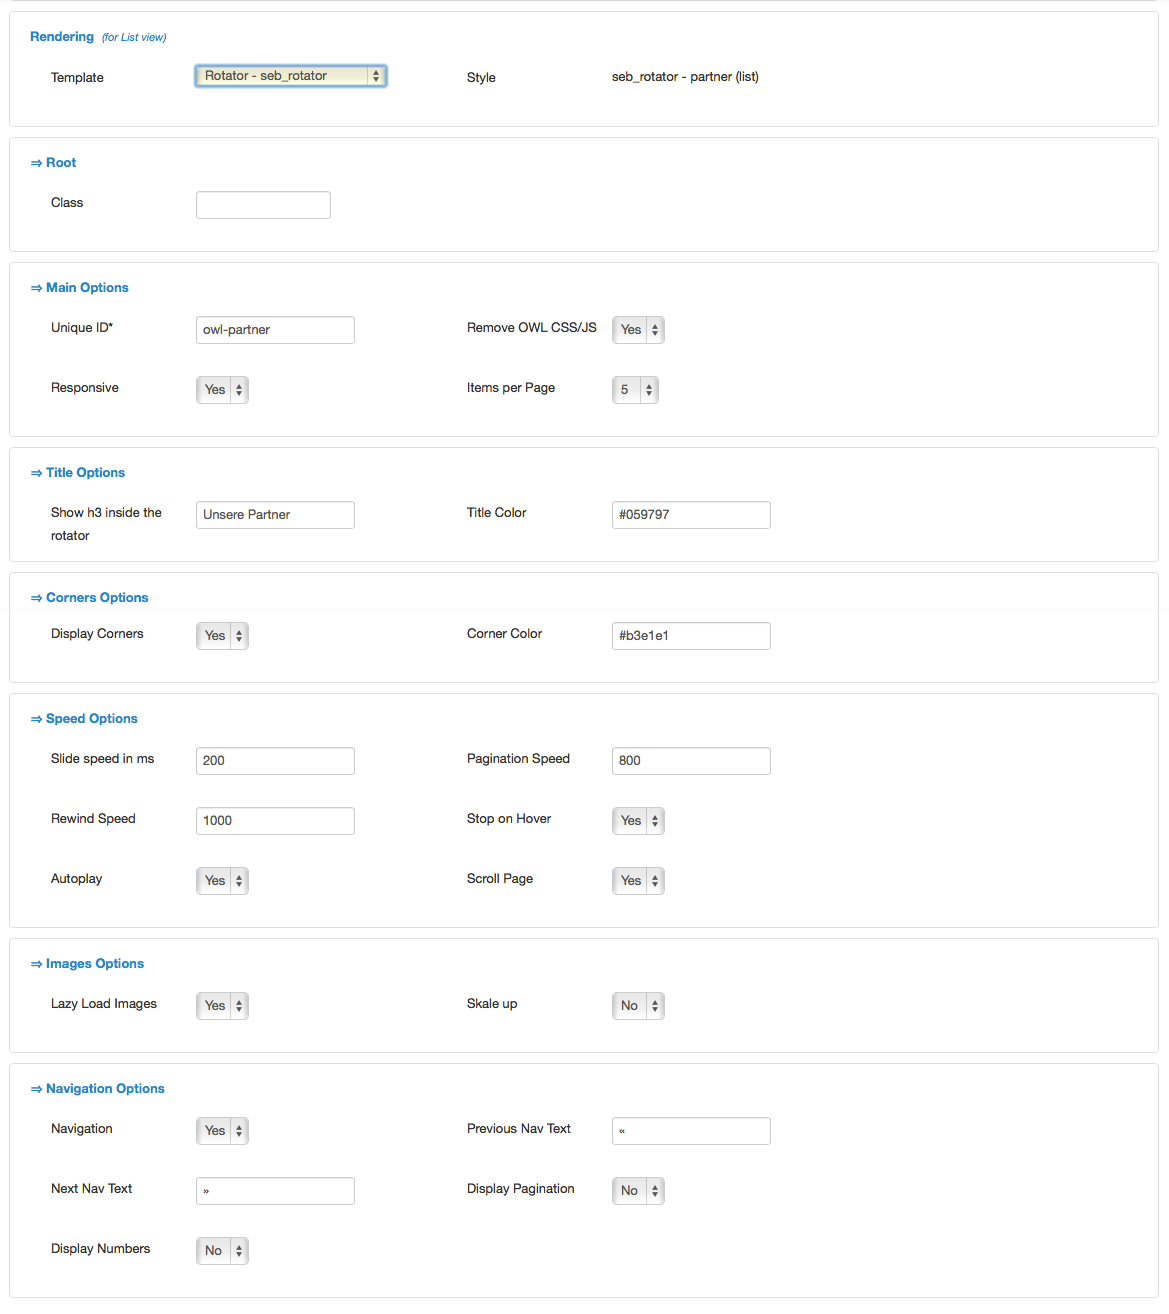The height and width of the screenshot is (1314, 1169).
Task: Click the Rewind Speed field with 1000
Action: point(275,821)
